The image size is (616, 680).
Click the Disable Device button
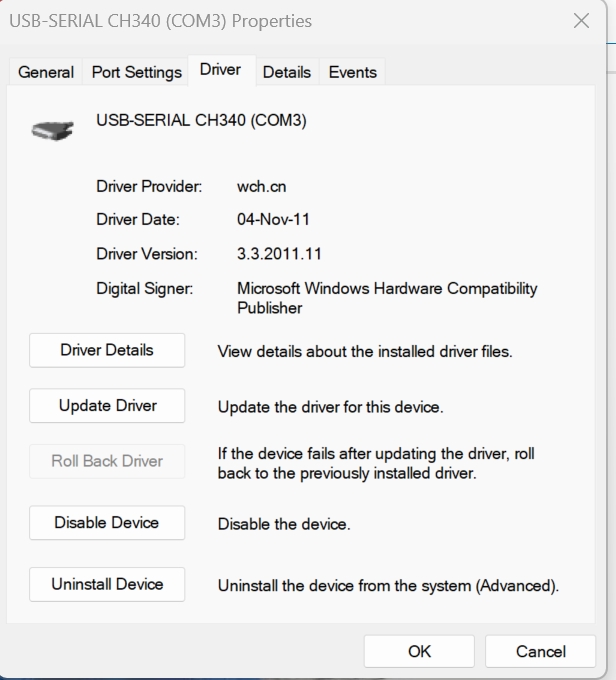coord(107,522)
